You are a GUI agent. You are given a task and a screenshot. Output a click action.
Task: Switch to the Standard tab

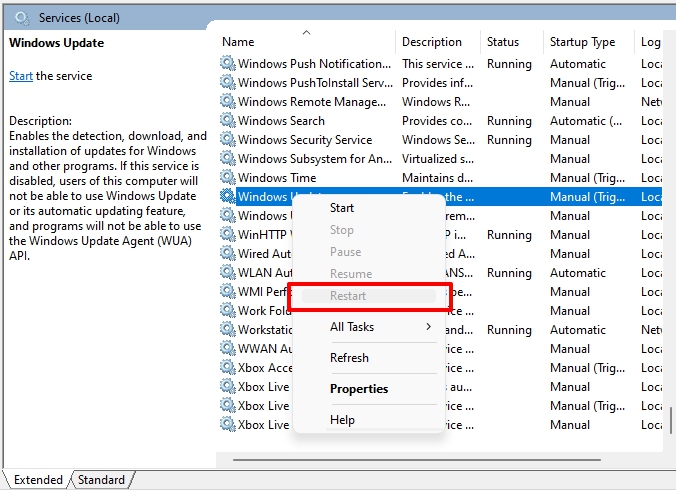pyautogui.click(x=101, y=480)
